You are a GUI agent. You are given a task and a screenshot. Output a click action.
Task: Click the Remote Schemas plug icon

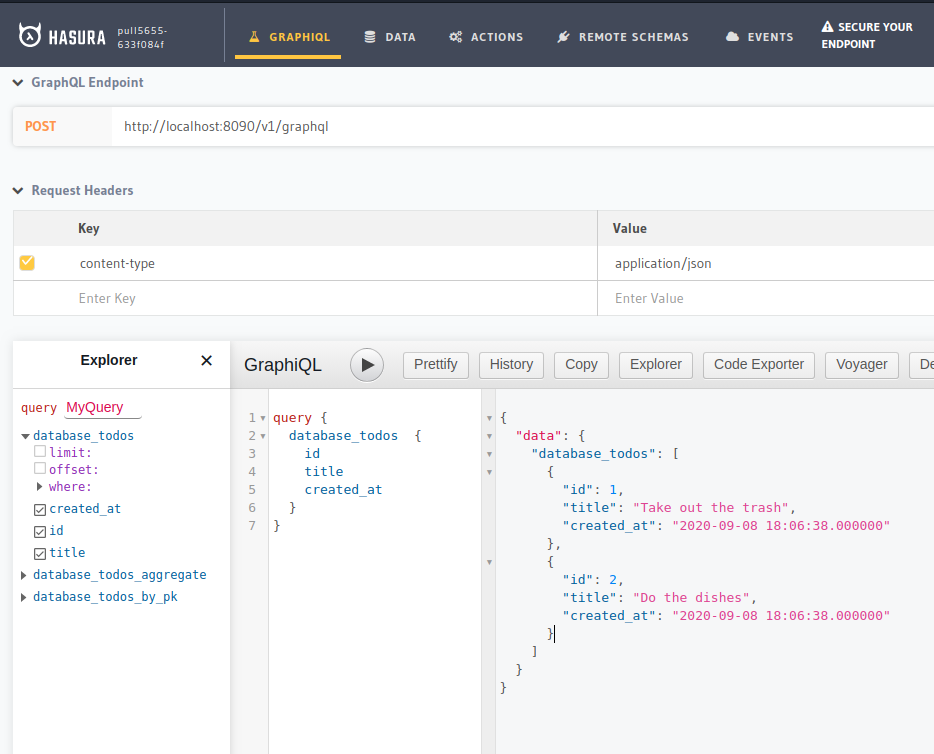coord(563,37)
